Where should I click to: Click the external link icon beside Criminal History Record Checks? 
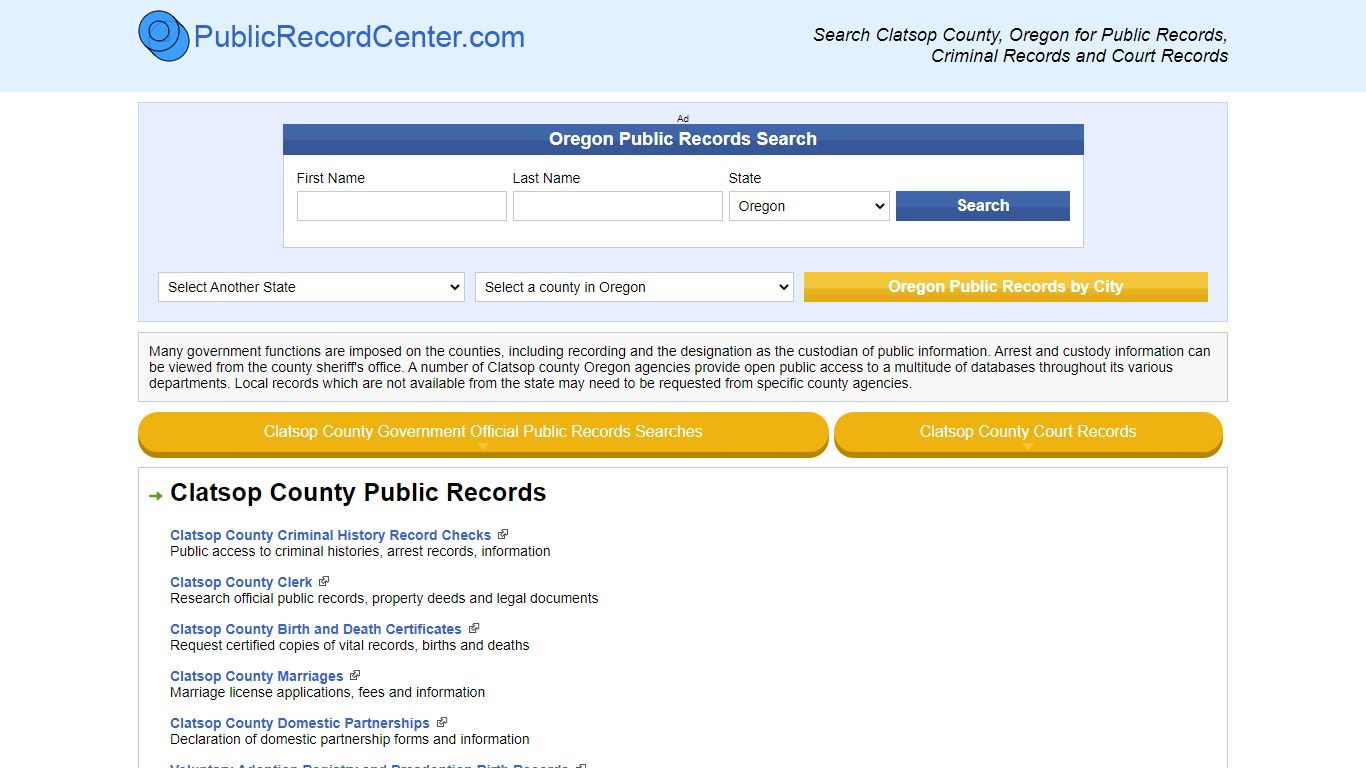503,534
